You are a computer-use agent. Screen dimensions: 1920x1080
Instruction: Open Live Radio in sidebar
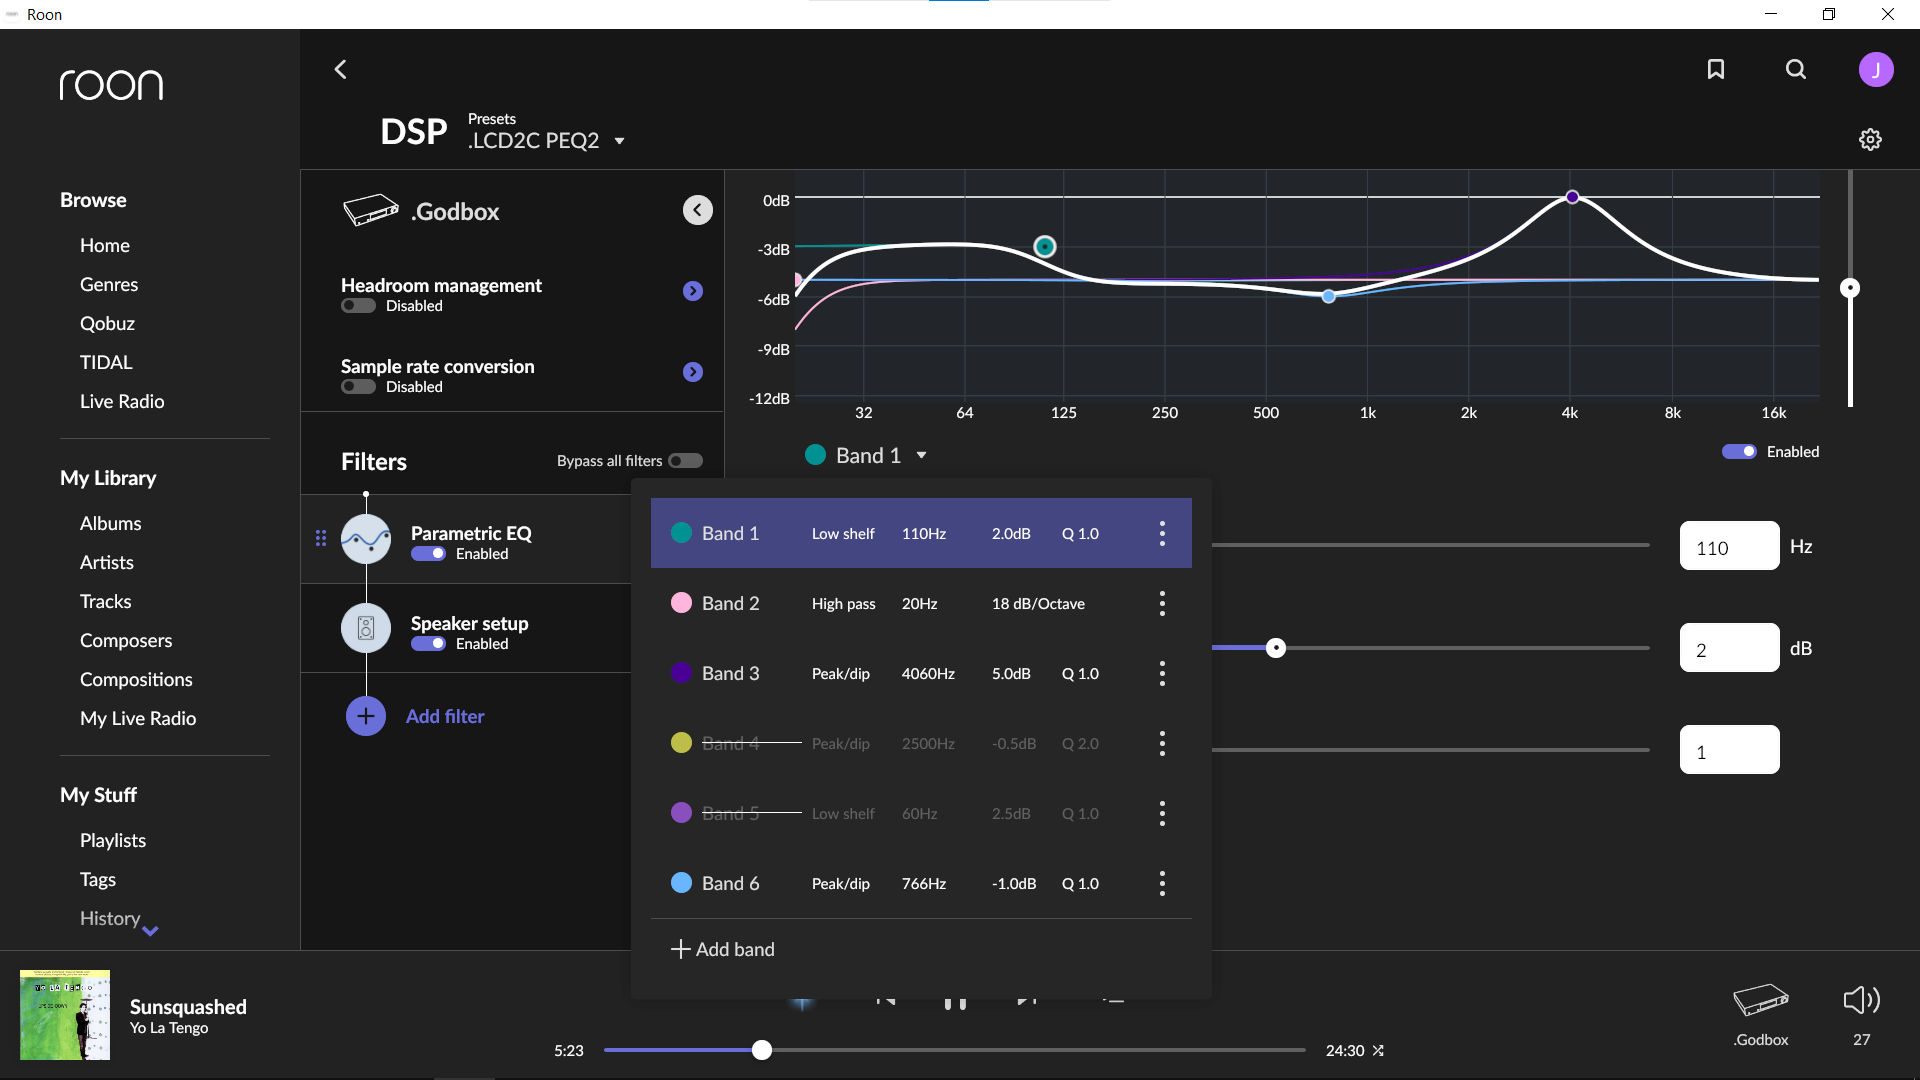[x=122, y=401]
